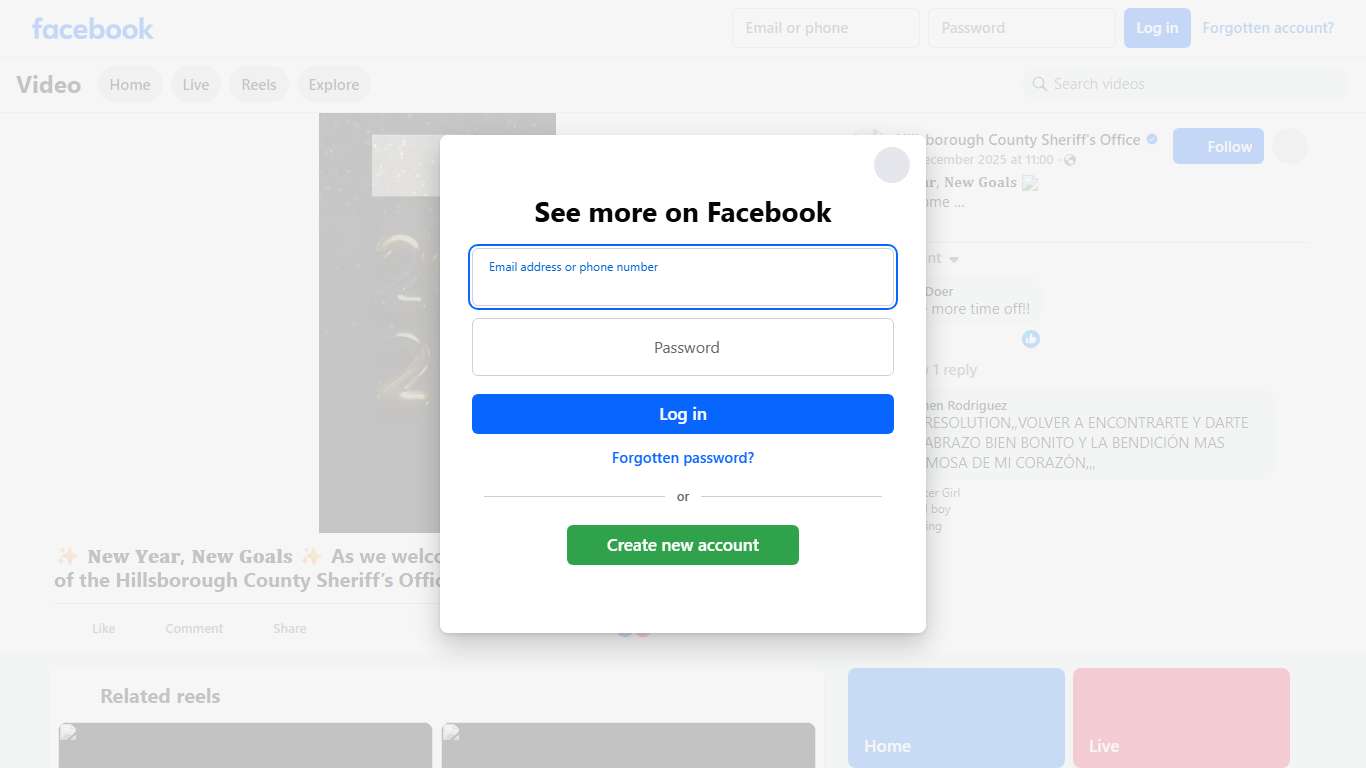Expand the comment sorting dropdown arrow
This screenshot has height=768, width=1366.
(954, 259)
